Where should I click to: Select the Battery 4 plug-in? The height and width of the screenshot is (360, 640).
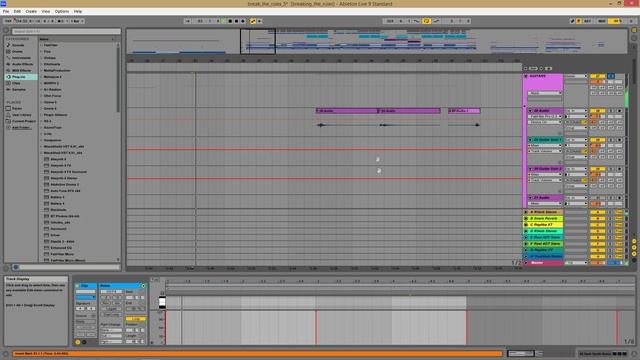pyautogui.click(x=57, y=203)
